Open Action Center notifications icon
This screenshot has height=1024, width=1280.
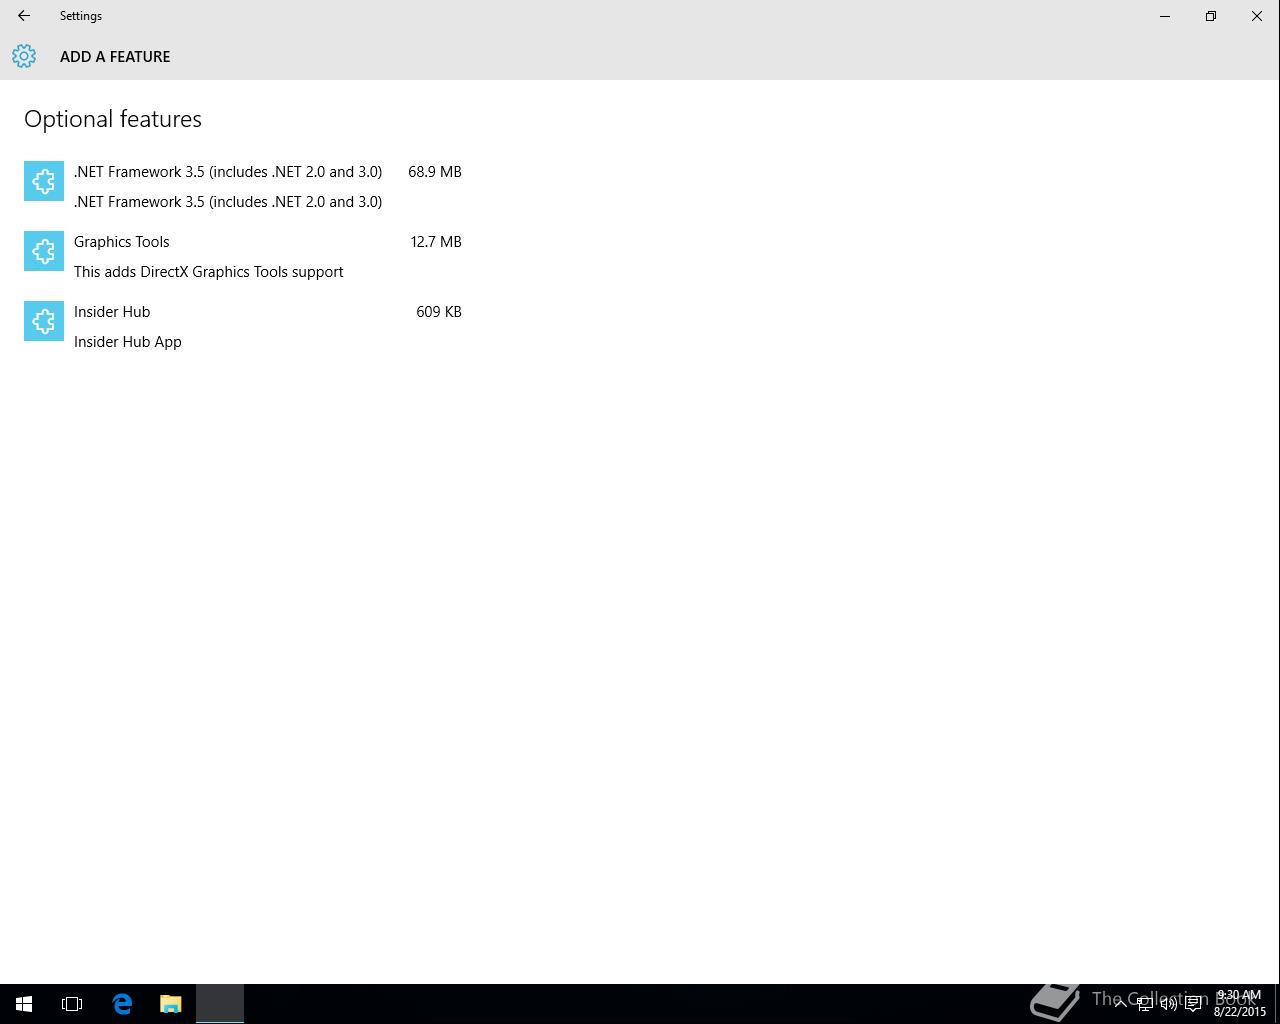pyautogui.click(x=1193, y=1004)
